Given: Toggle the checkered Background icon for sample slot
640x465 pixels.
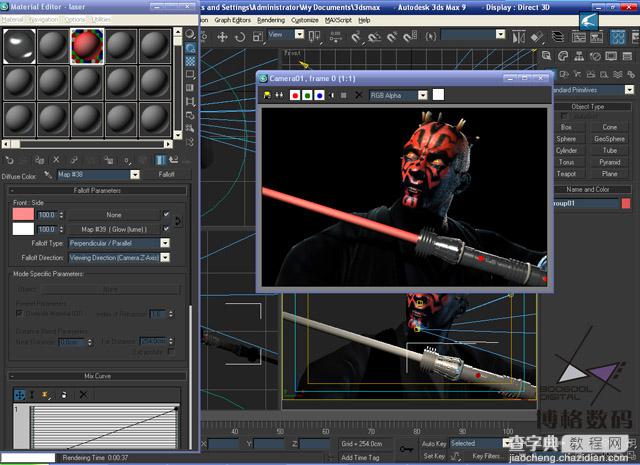Looking at the screenshot, I should click(190, 61).
